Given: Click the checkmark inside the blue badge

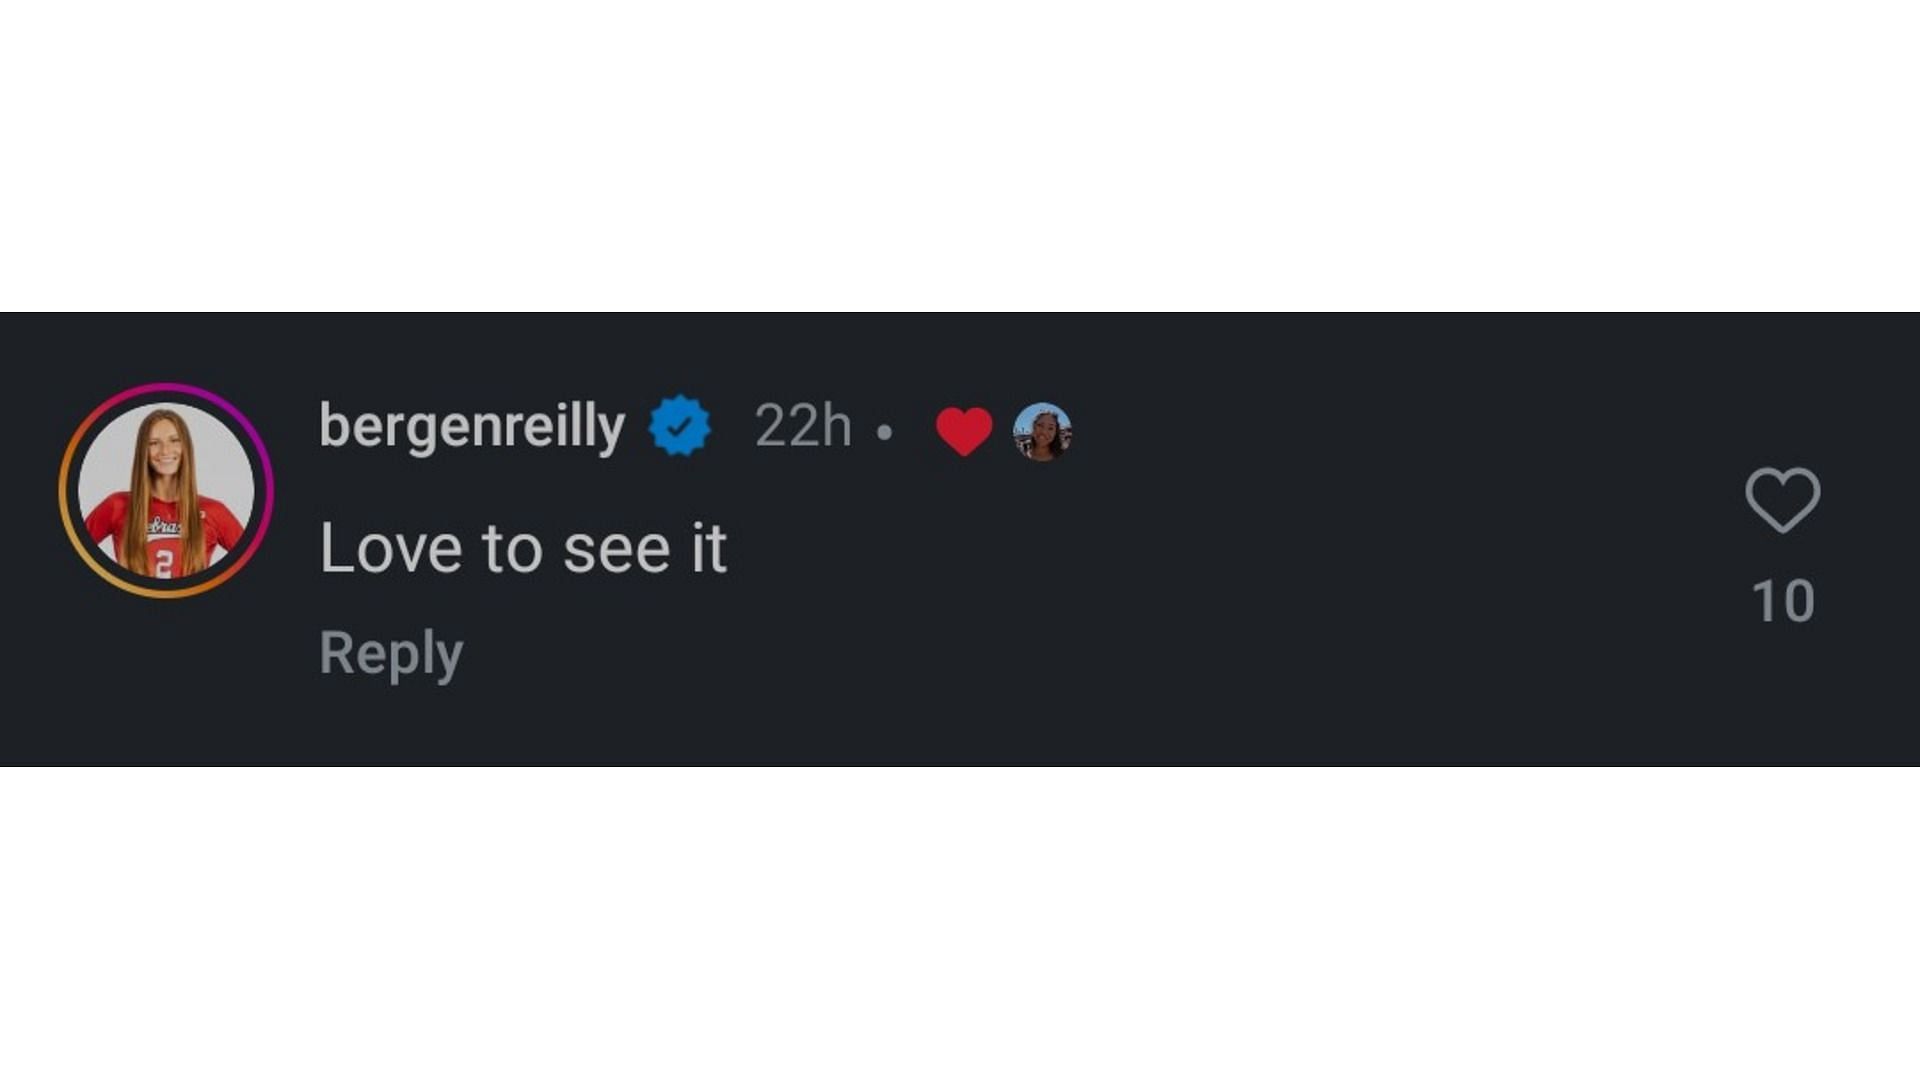Looking at the screenshot, I should [680, 427].
